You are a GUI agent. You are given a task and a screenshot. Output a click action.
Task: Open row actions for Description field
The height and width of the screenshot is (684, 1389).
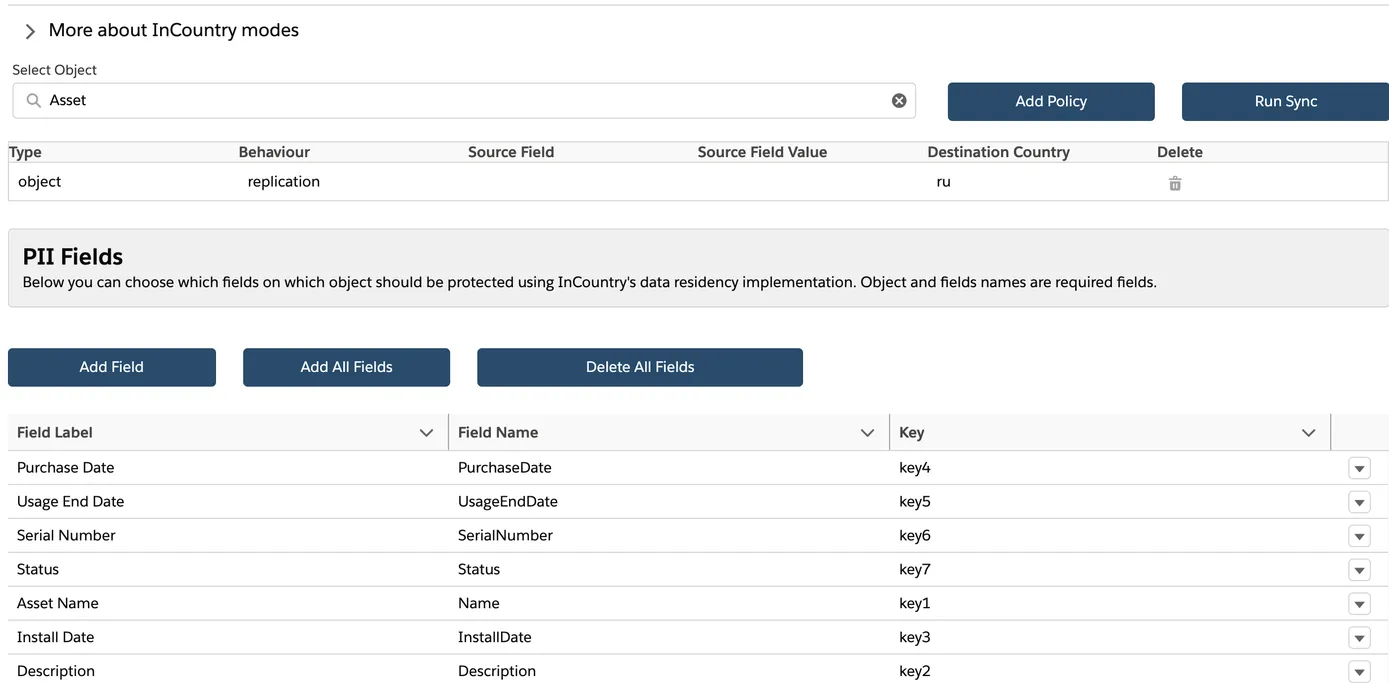pyautogui.click(x=1359, y=671)
